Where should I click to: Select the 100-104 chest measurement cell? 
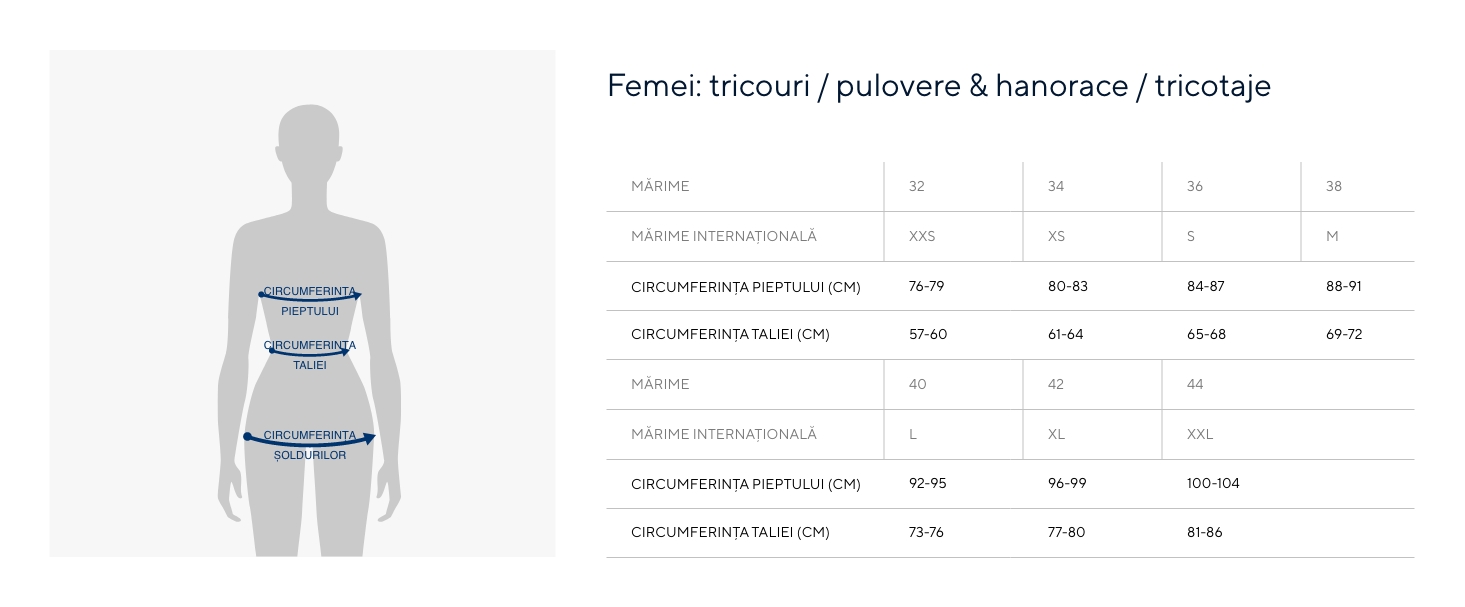(1213, 484)
